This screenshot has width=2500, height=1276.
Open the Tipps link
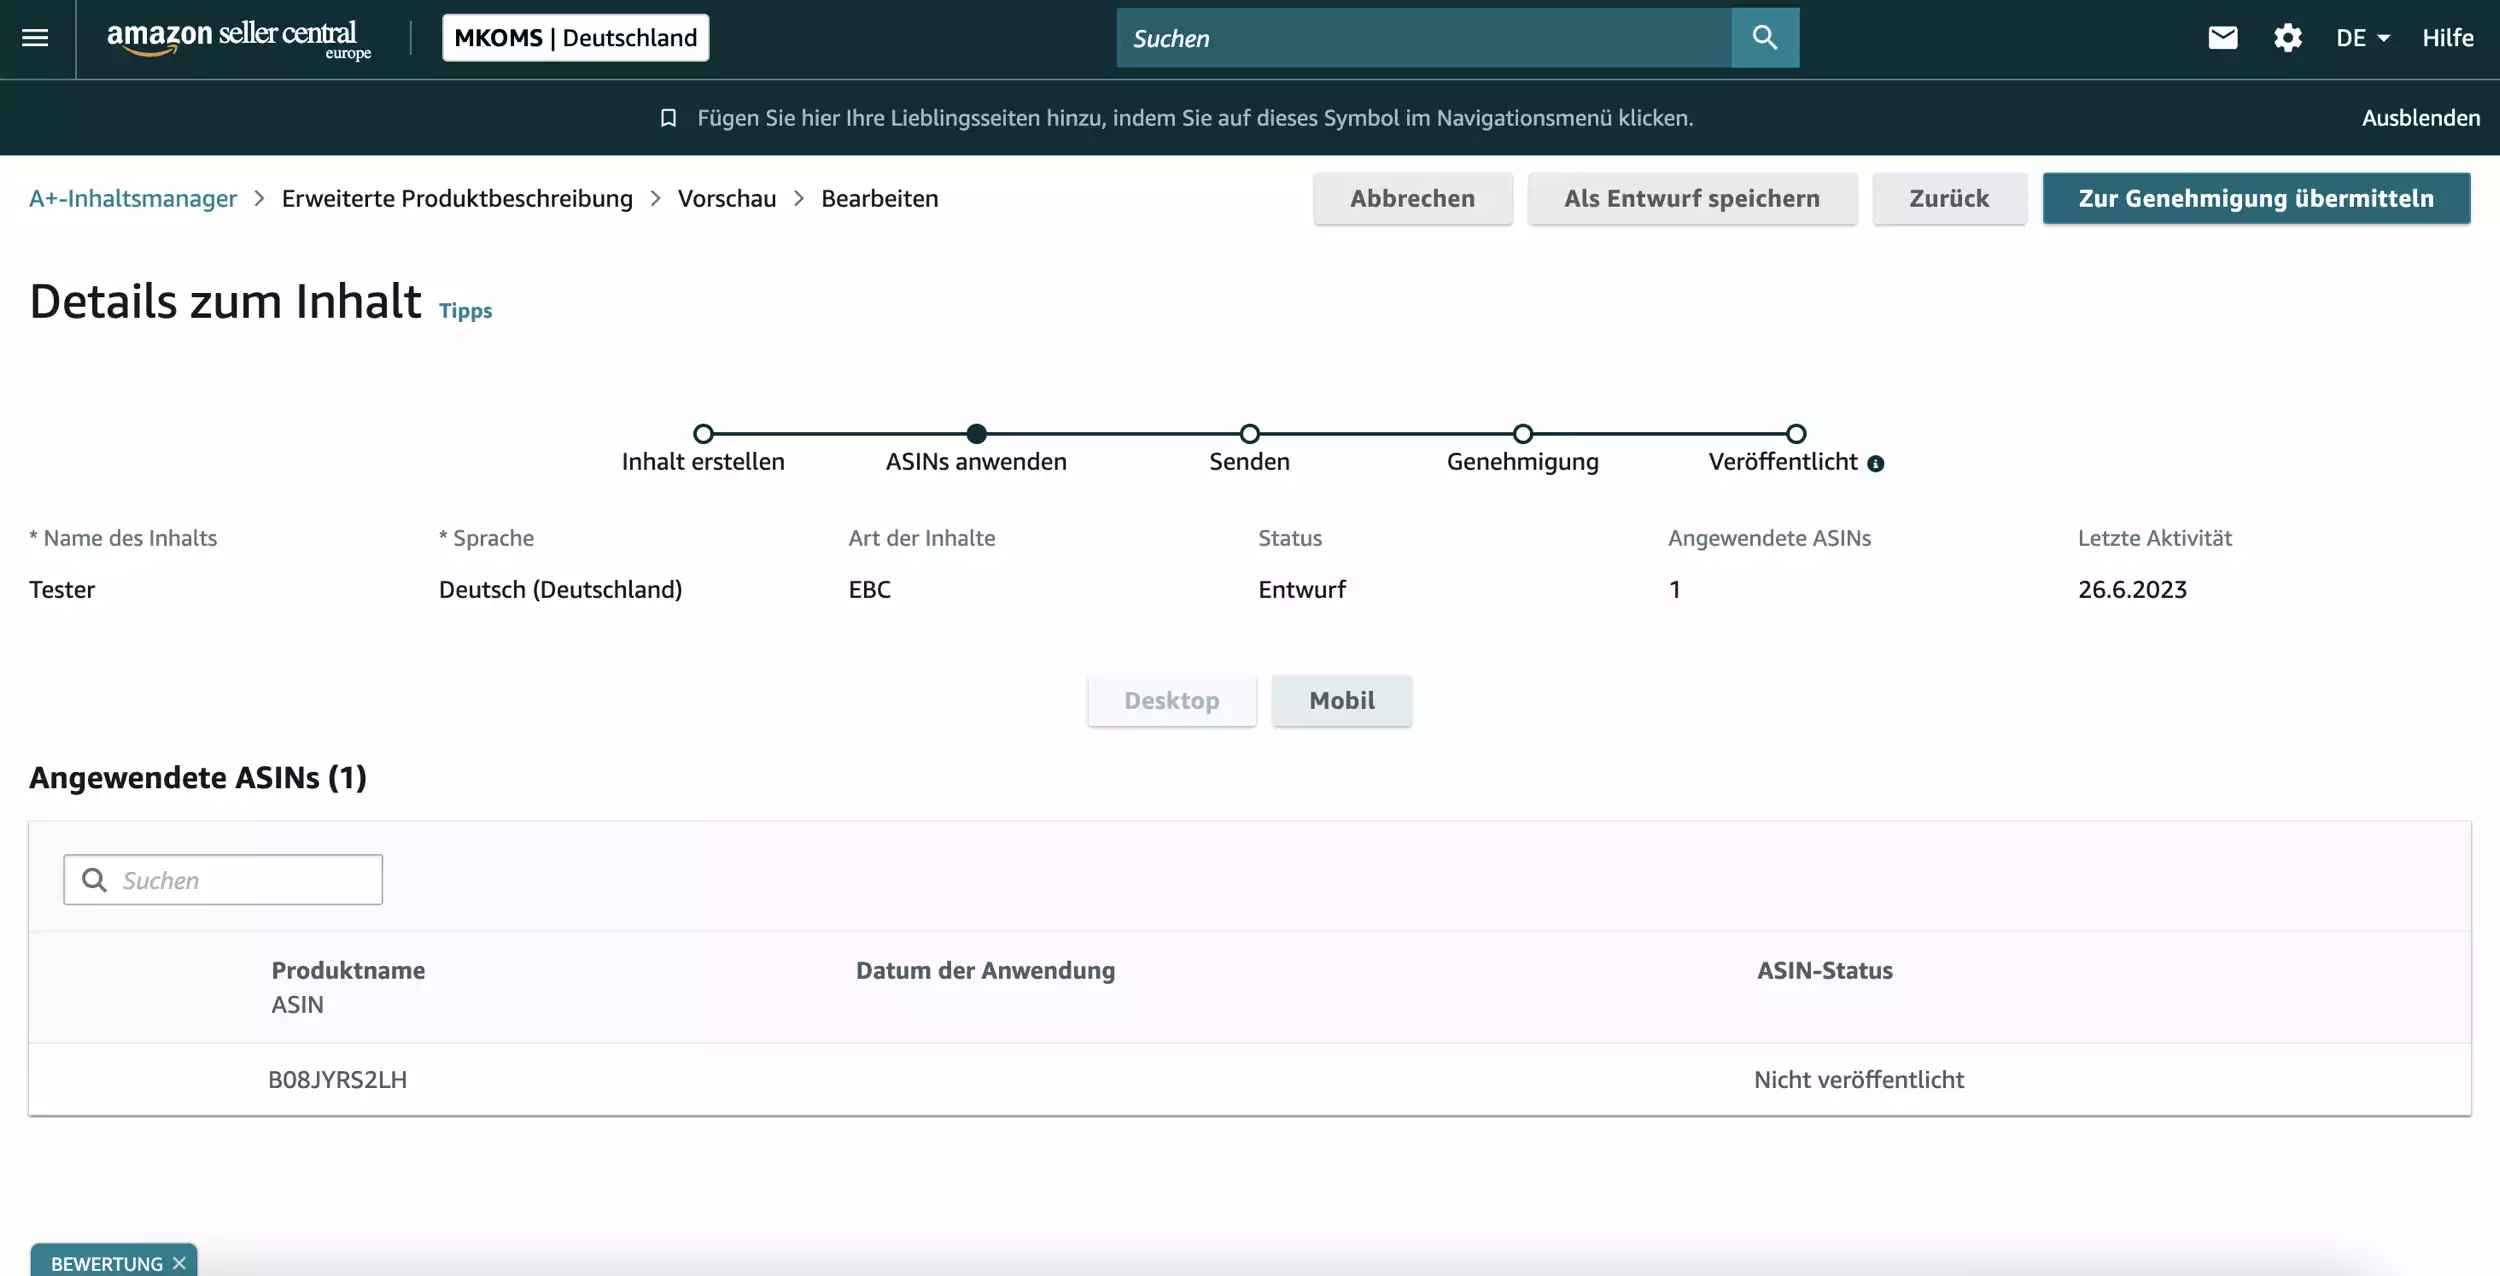(465, 311)
